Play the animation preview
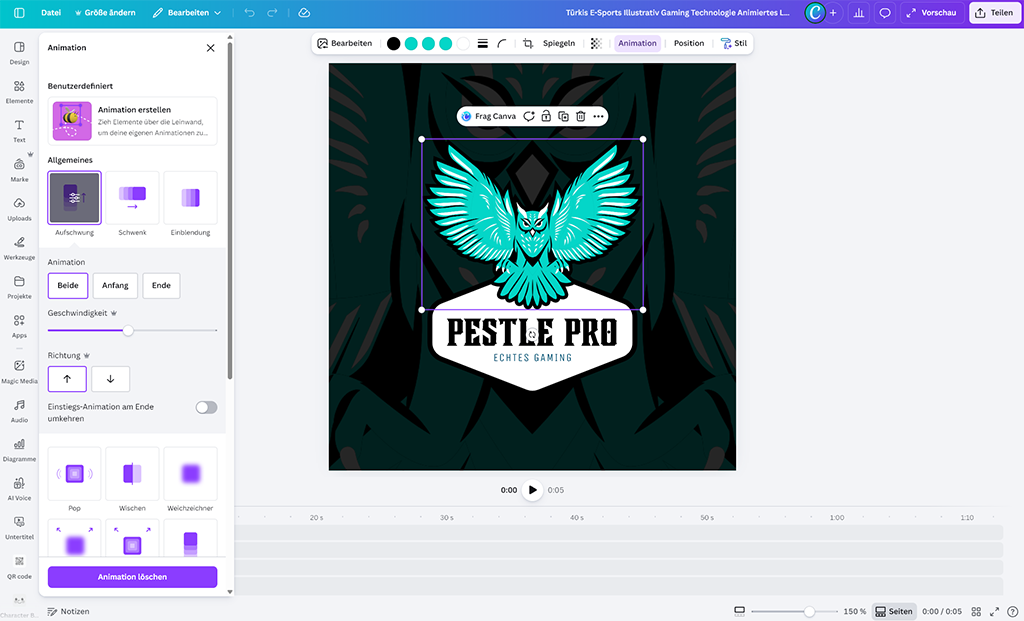The image size is (1024, 621). [532, 490]
